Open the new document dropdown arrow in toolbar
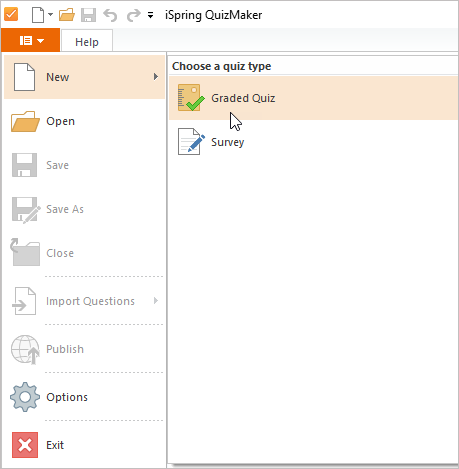 pos(50,15)
